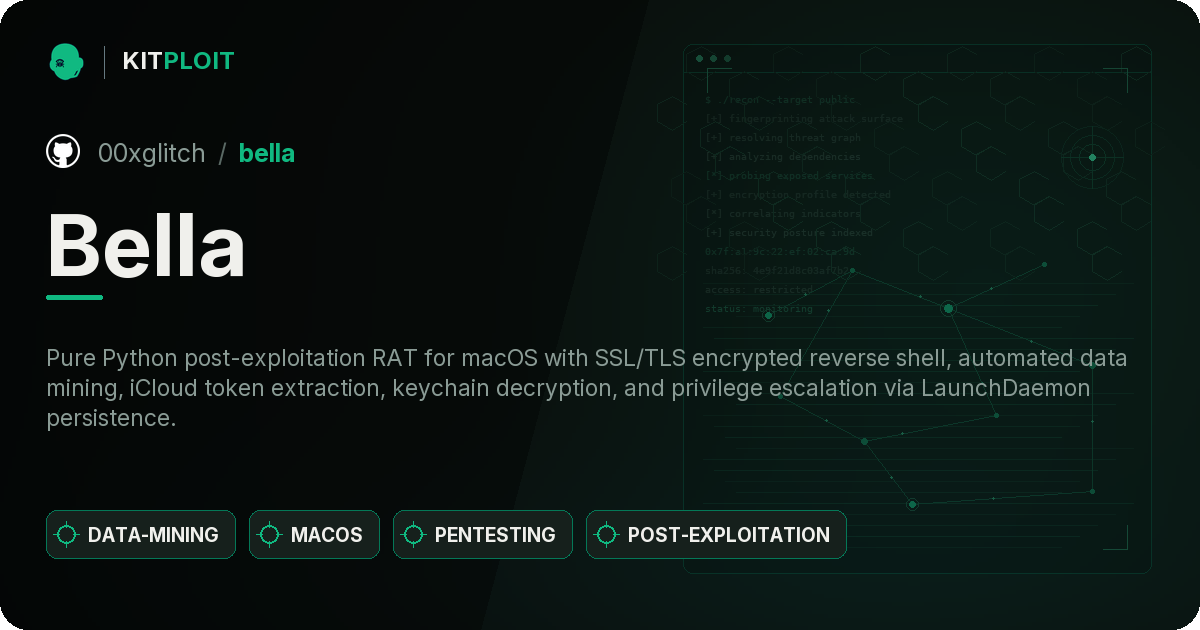
Task: Click the radar target icon in terminal
Action: tap(1092, 157)
